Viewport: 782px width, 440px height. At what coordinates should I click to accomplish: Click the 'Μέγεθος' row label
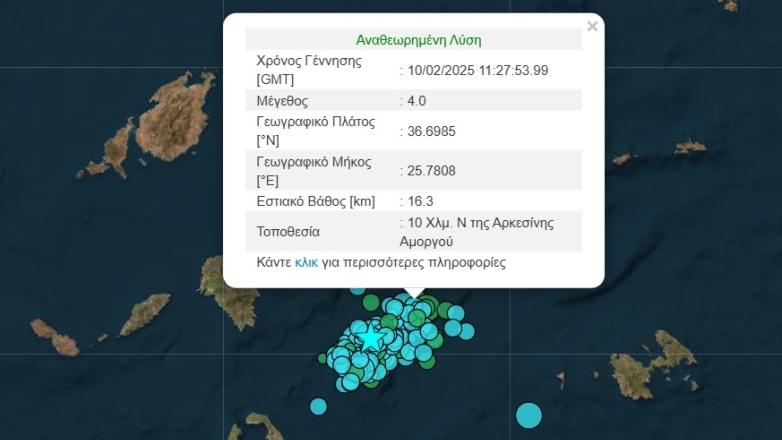[282, 101]
